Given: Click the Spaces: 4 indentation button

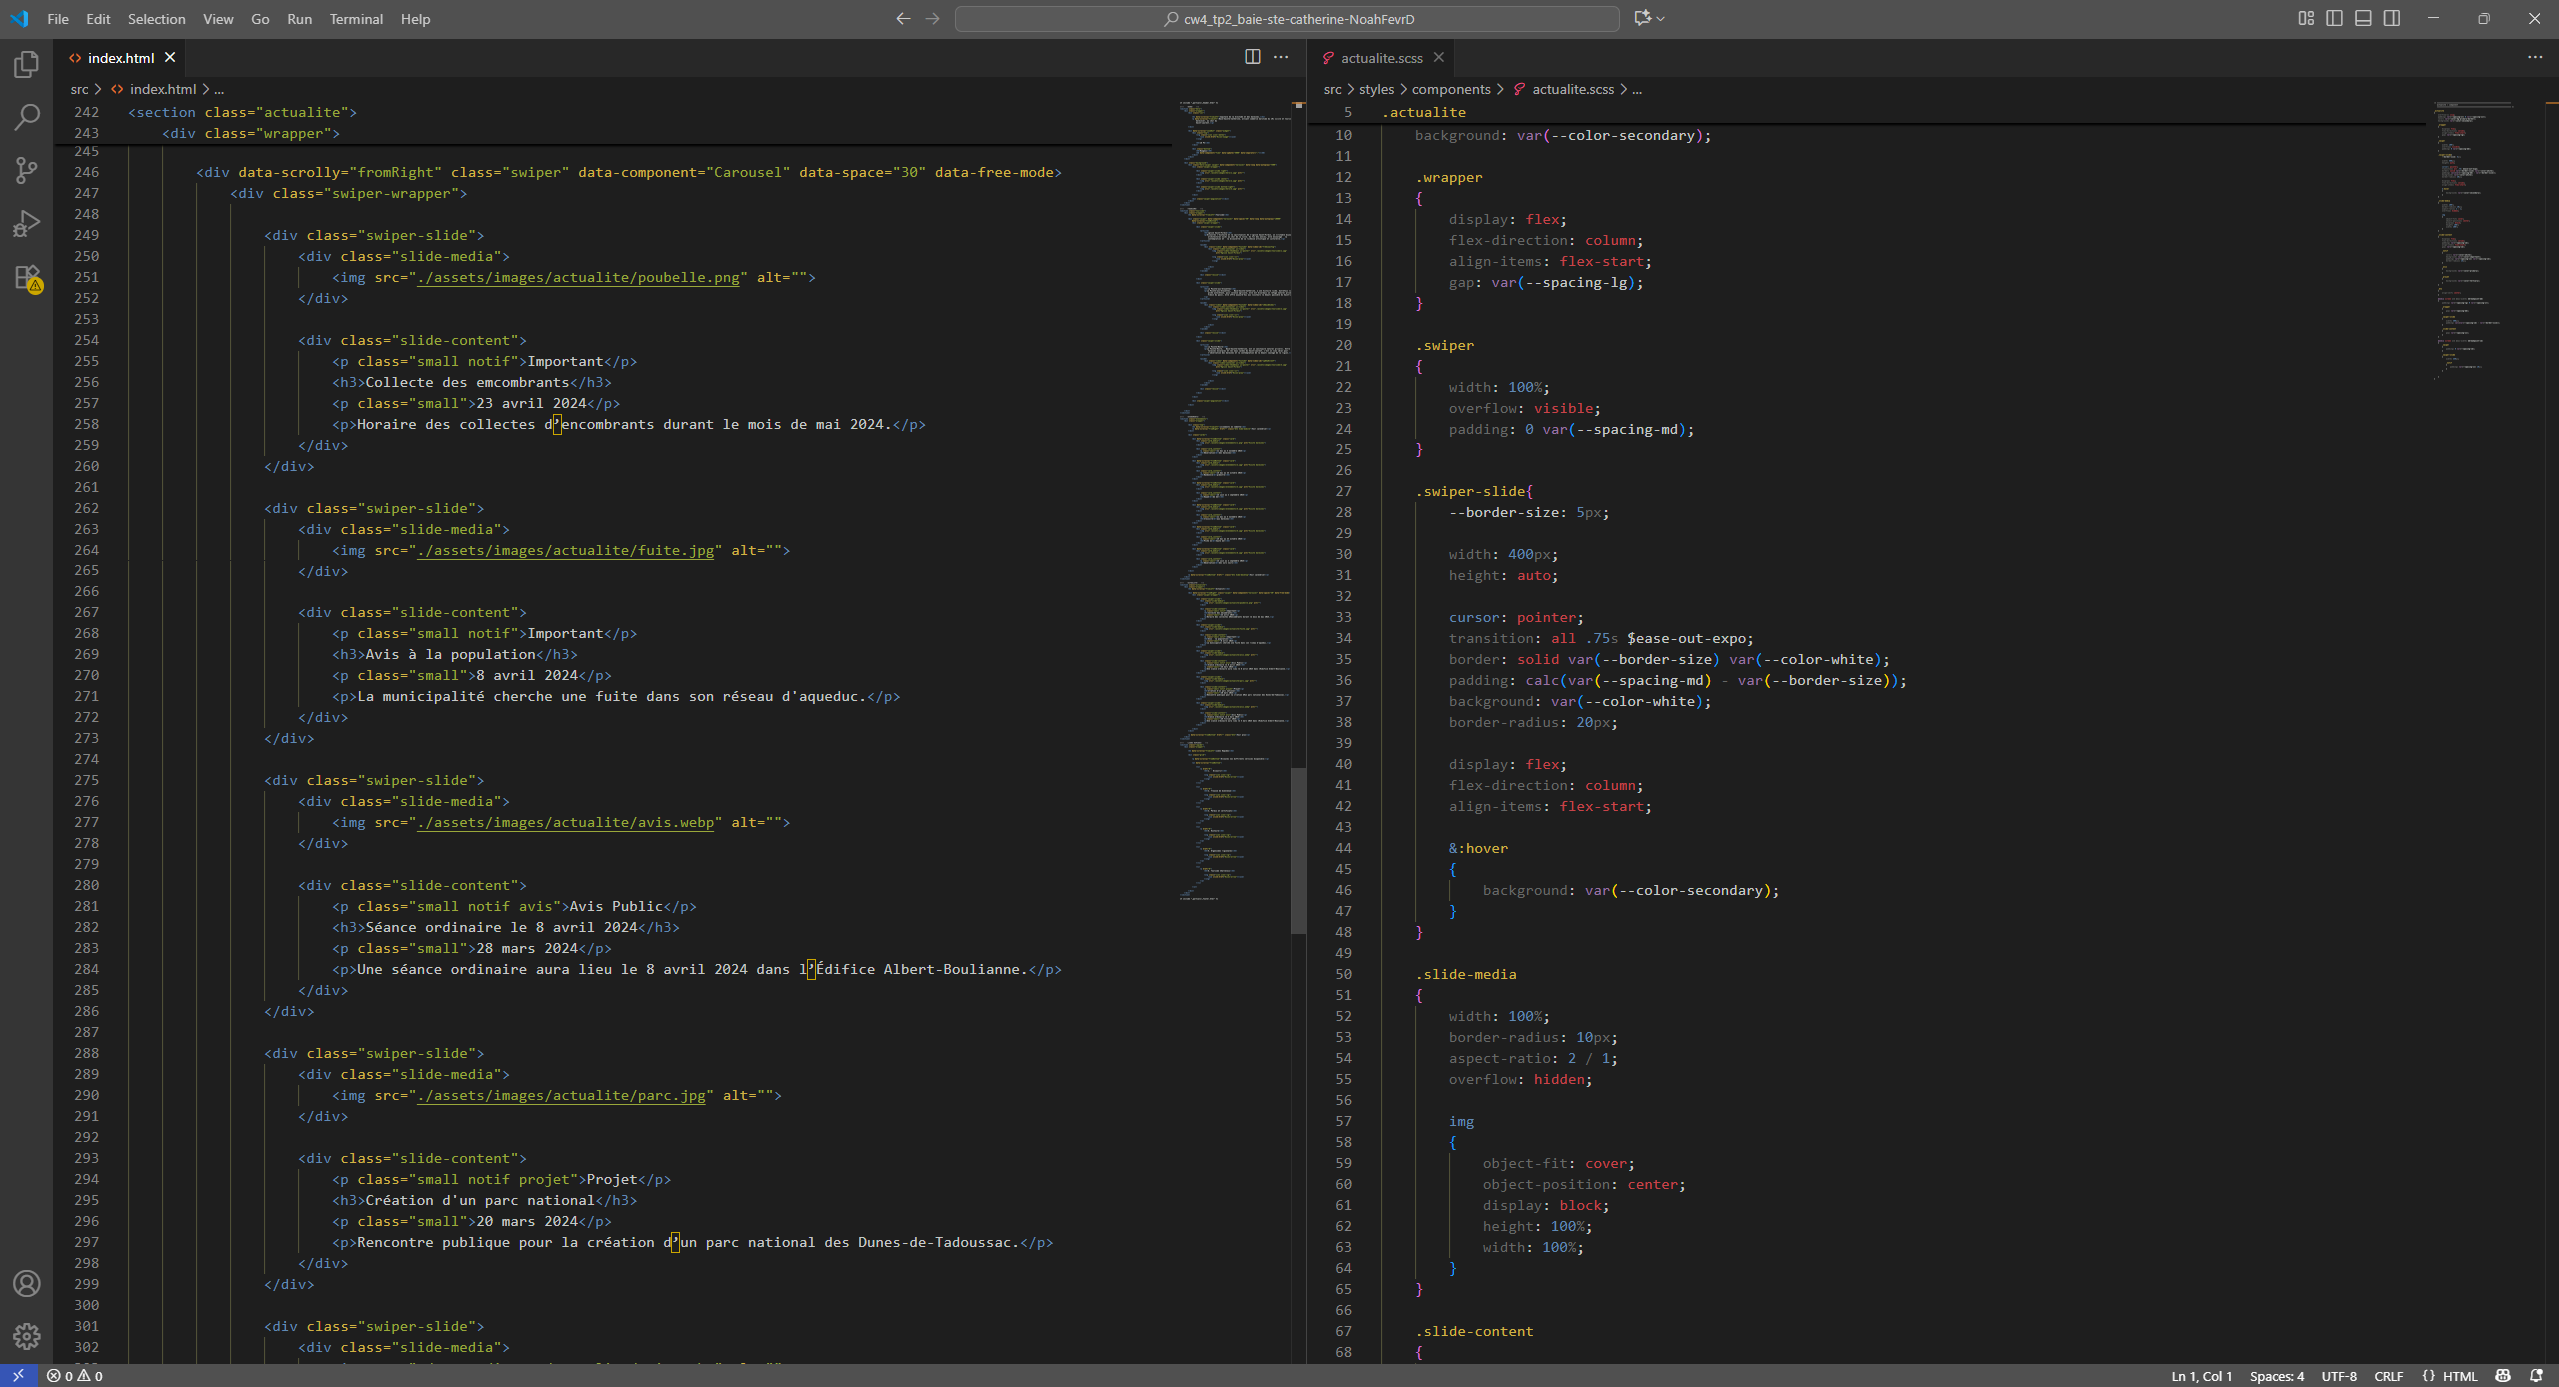Looking at the screenshot, I should [2276, 1376].
